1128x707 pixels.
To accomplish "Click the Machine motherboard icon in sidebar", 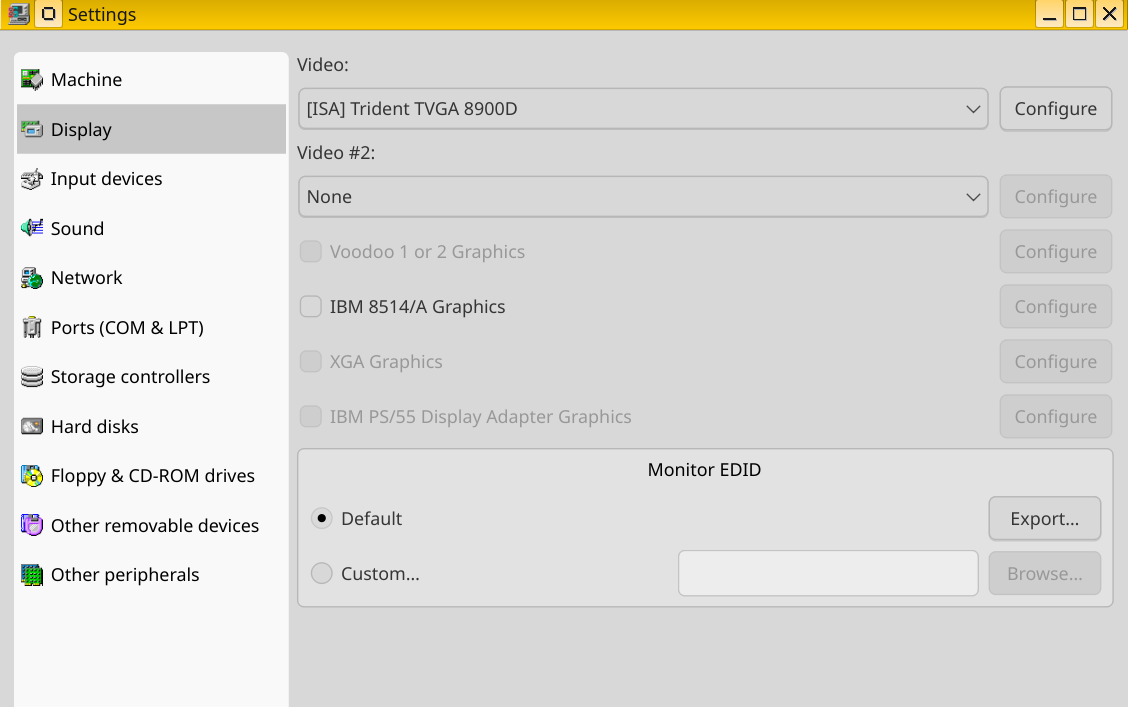I will 32,80.
